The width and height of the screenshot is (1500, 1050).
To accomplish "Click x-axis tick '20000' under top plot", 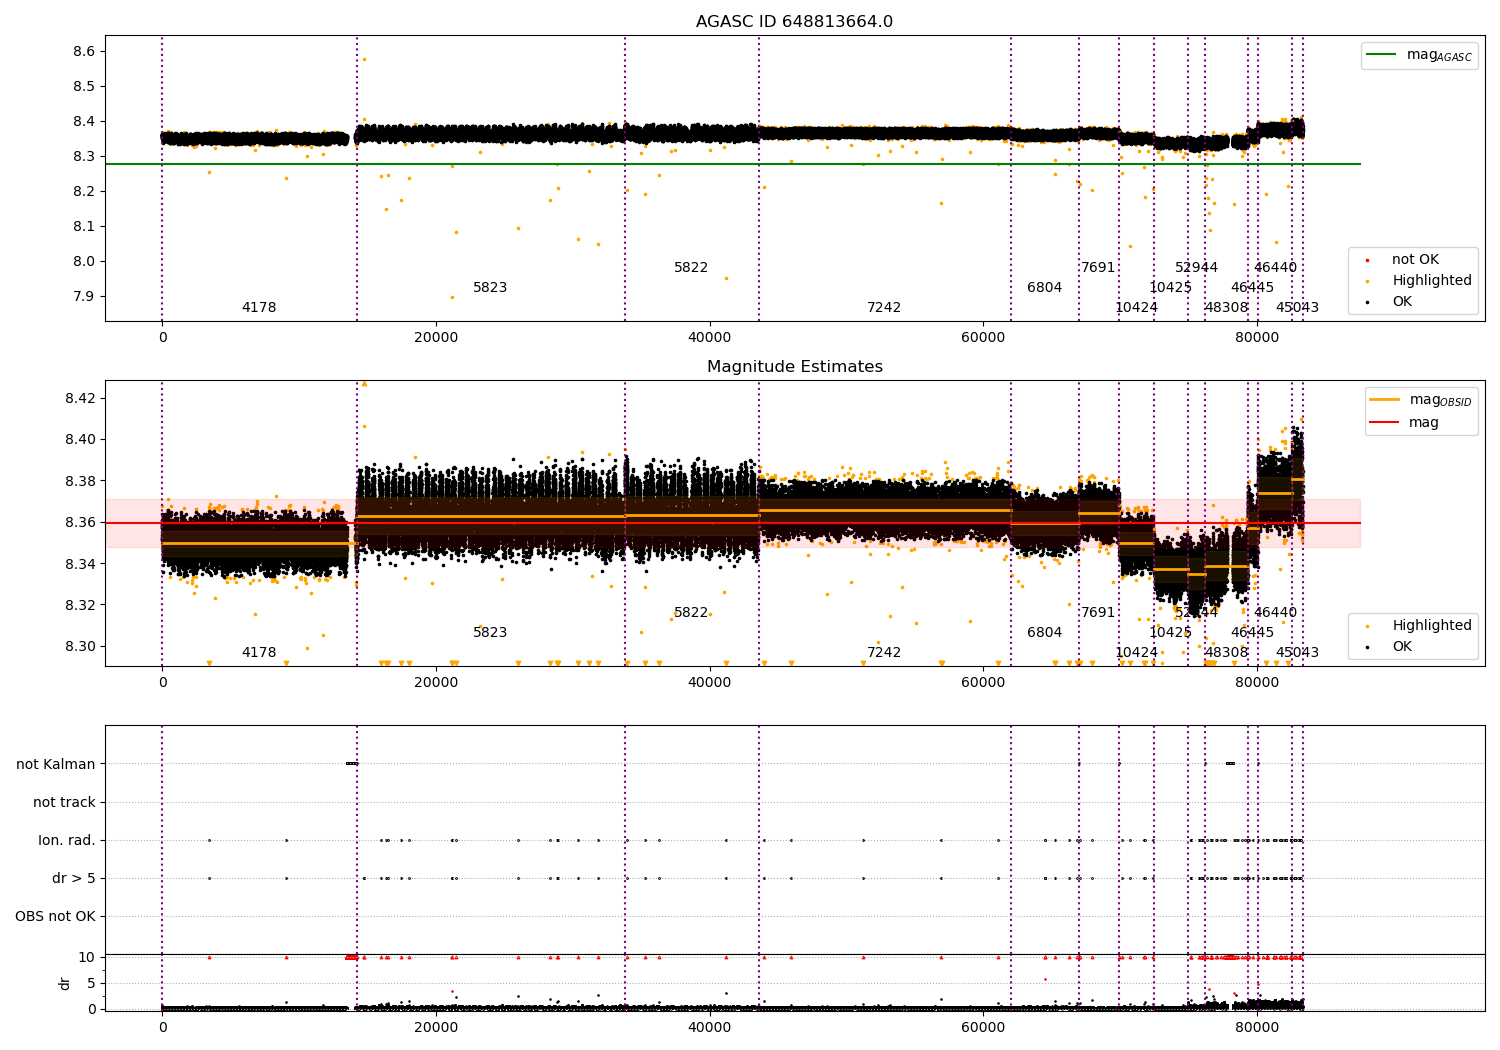I will pos(436,338).
